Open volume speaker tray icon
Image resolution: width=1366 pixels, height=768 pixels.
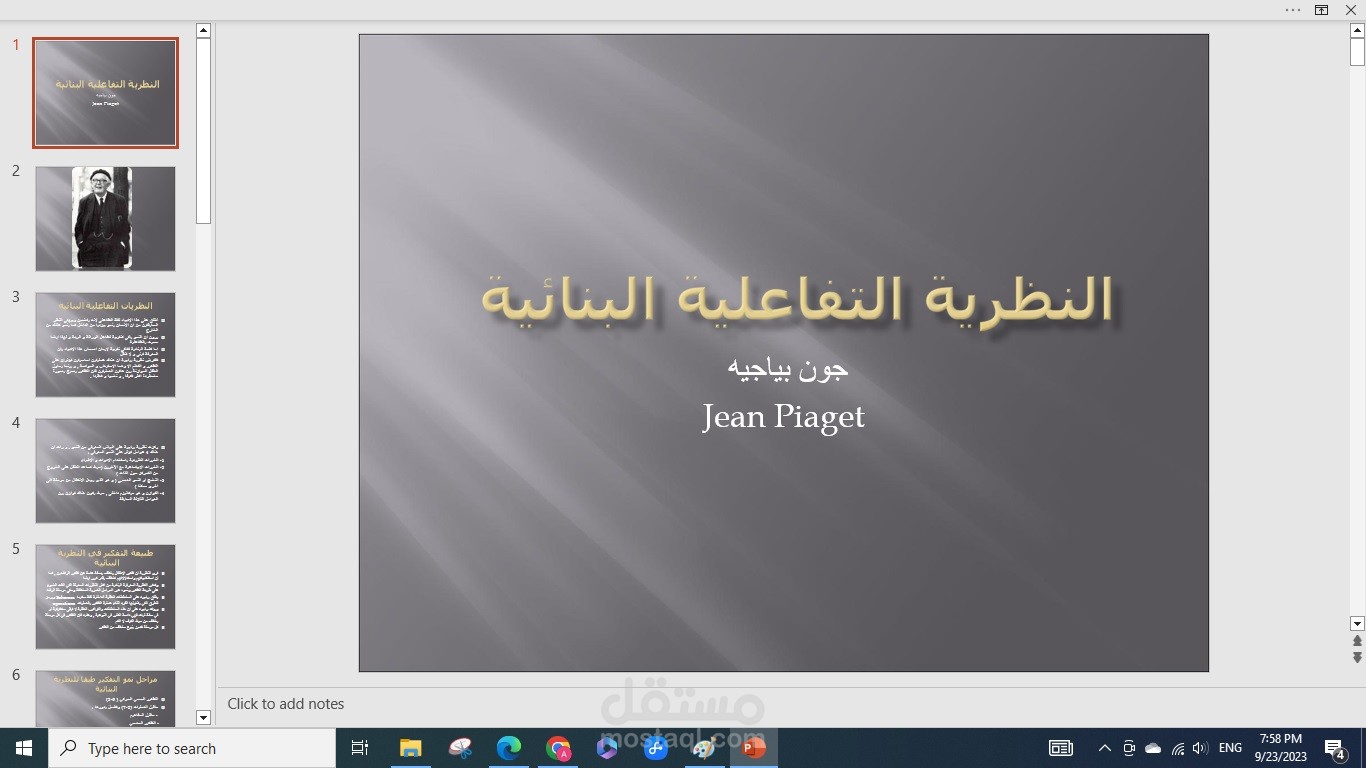click(1200, 748)
